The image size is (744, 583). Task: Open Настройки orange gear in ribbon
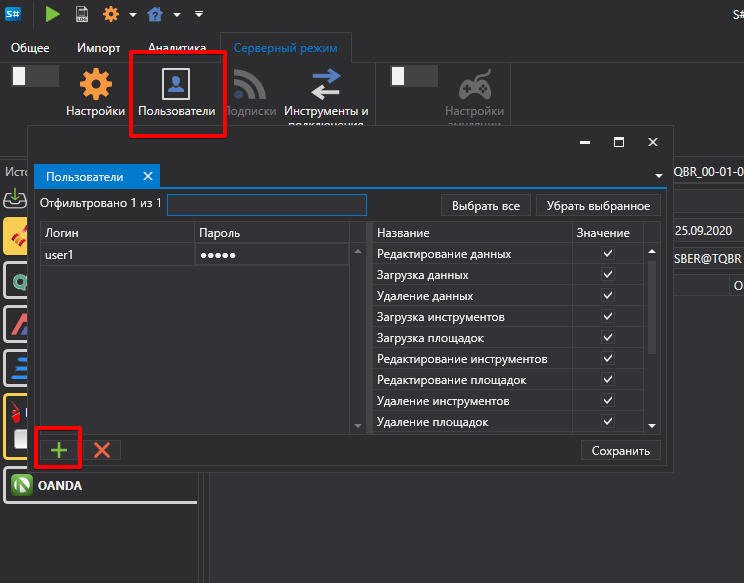pos(95,92)
